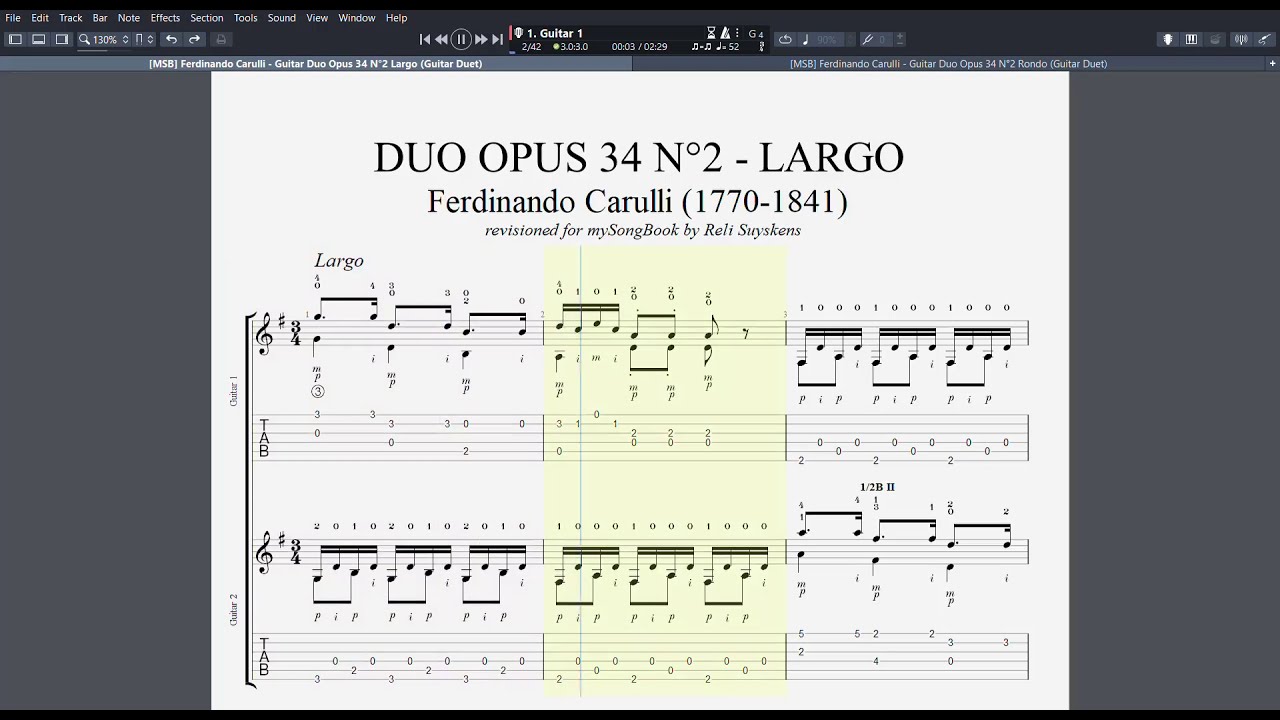
Task: Open the page layout view dropdown
Action: coord(145,39)
